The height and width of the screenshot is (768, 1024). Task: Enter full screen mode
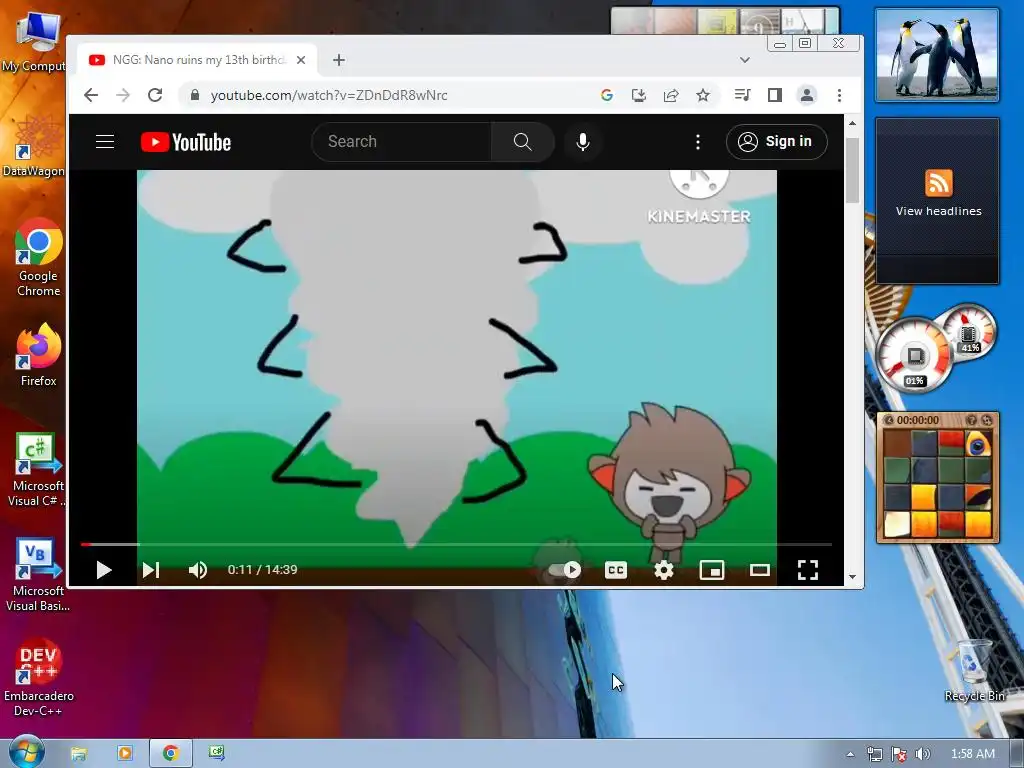808,570
